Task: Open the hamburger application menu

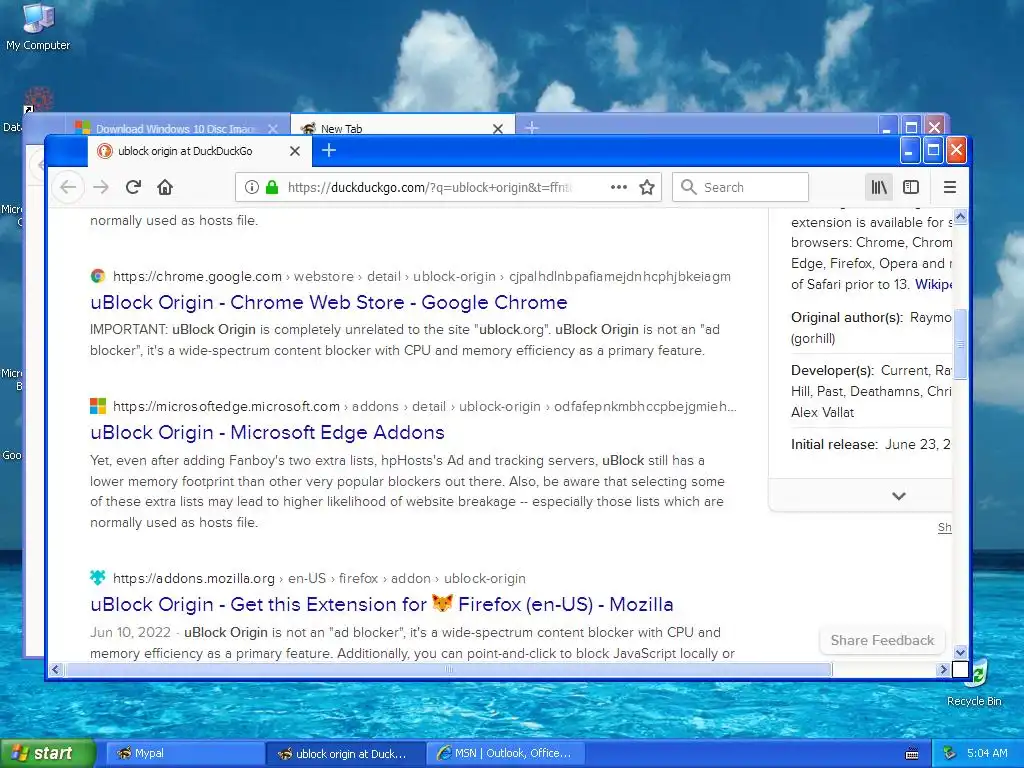Action: pos(950,187)
